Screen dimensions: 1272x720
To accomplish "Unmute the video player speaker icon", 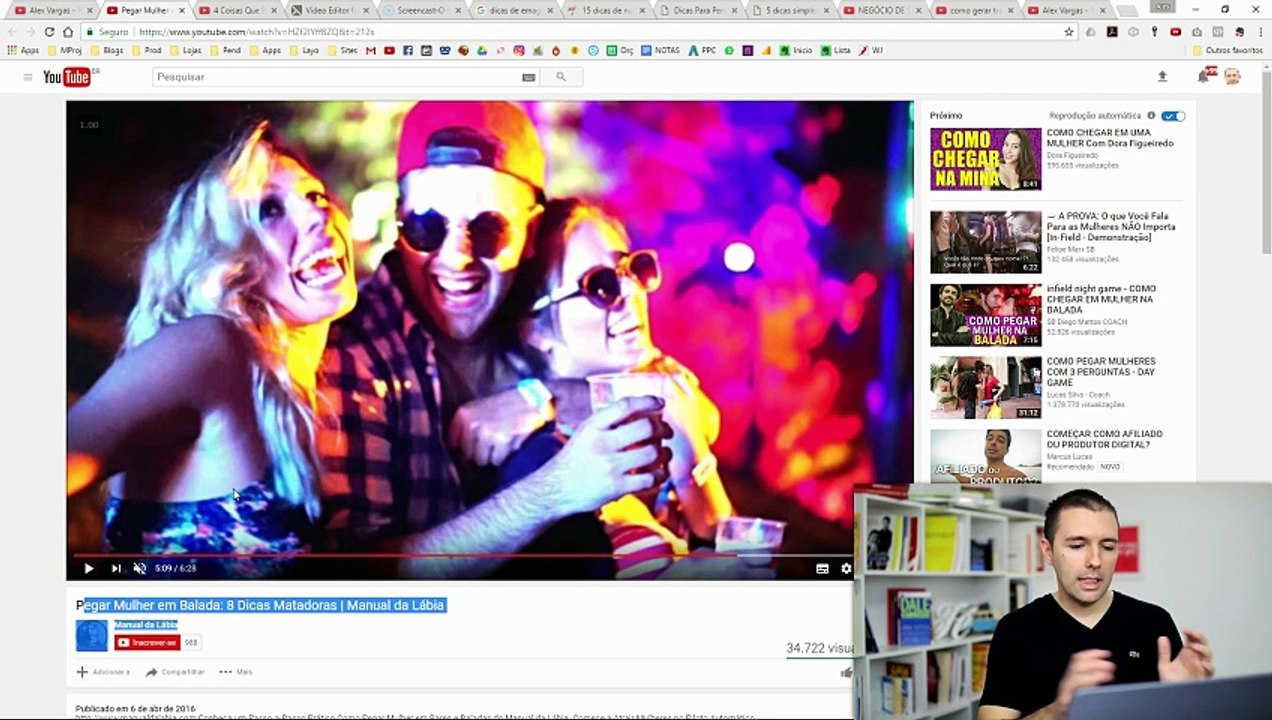I will (x=139, y=568).
